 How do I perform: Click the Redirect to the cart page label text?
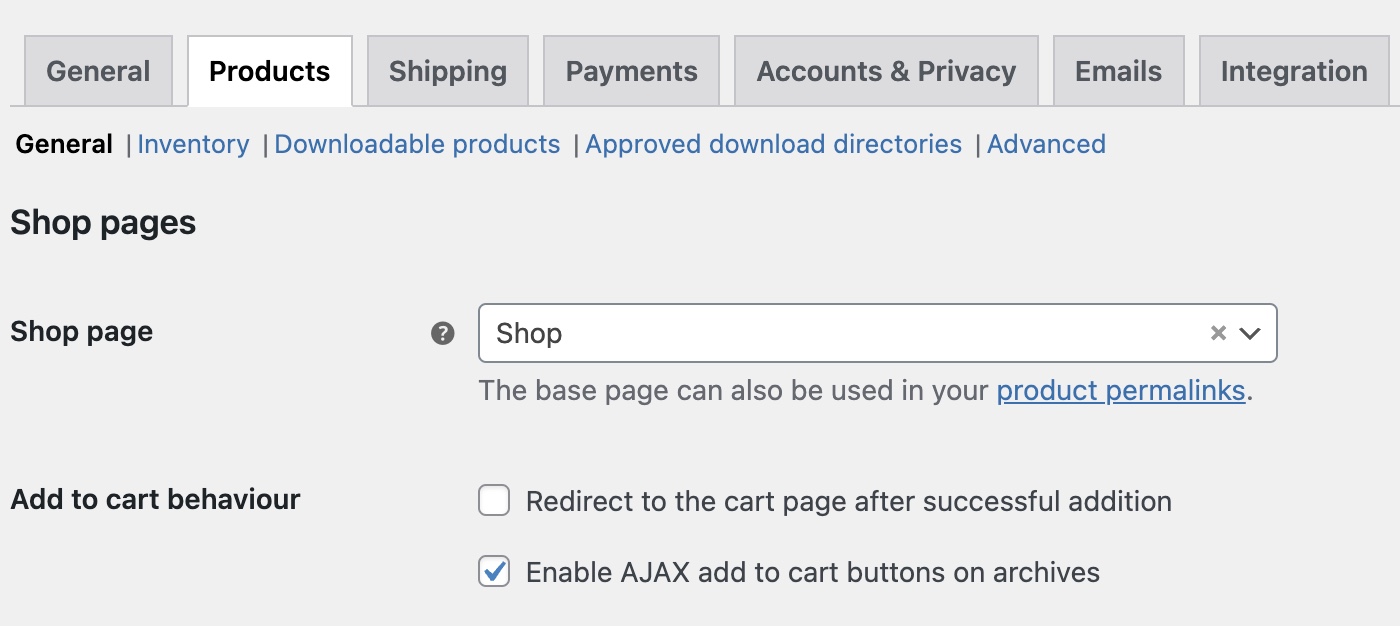[x=848, y=500]
